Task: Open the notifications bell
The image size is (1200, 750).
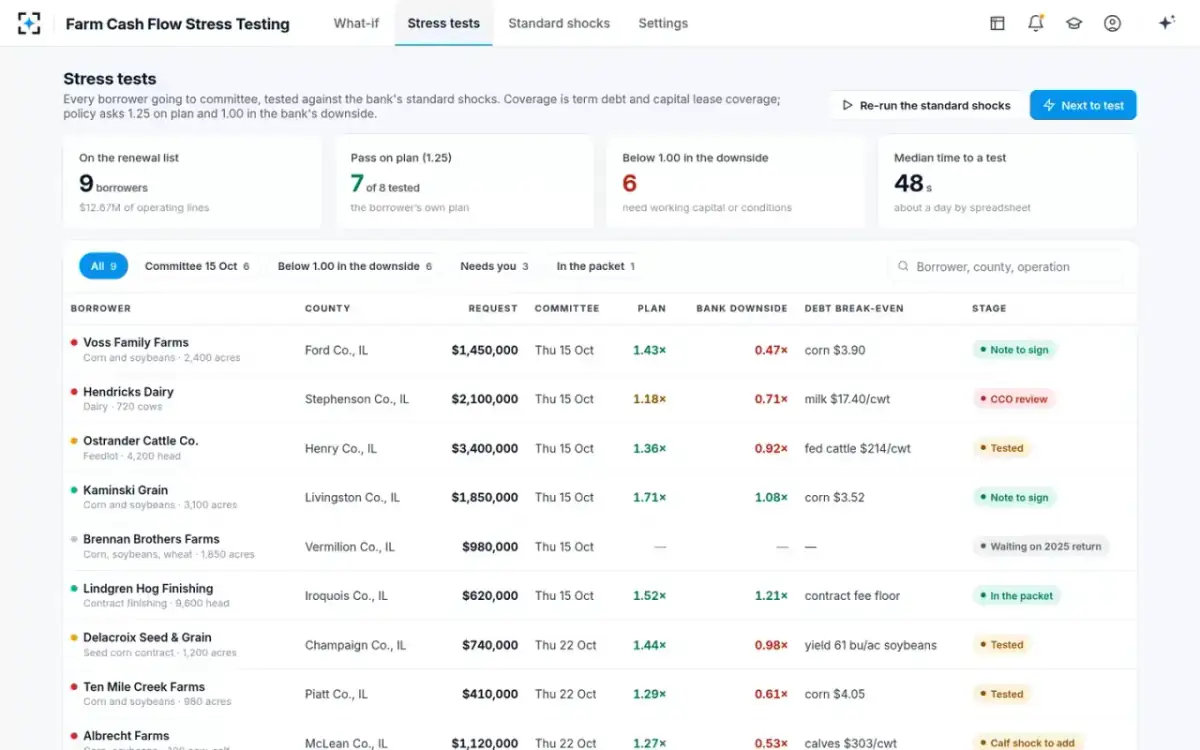Action: 1036,23
